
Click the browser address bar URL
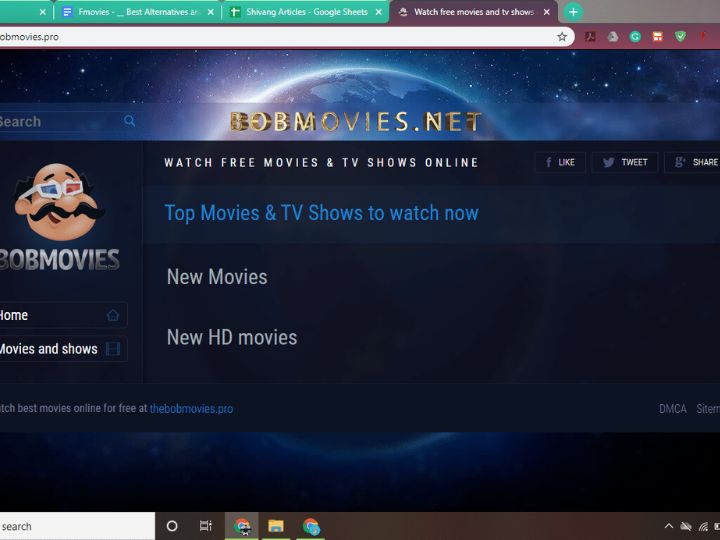[29, 37]
